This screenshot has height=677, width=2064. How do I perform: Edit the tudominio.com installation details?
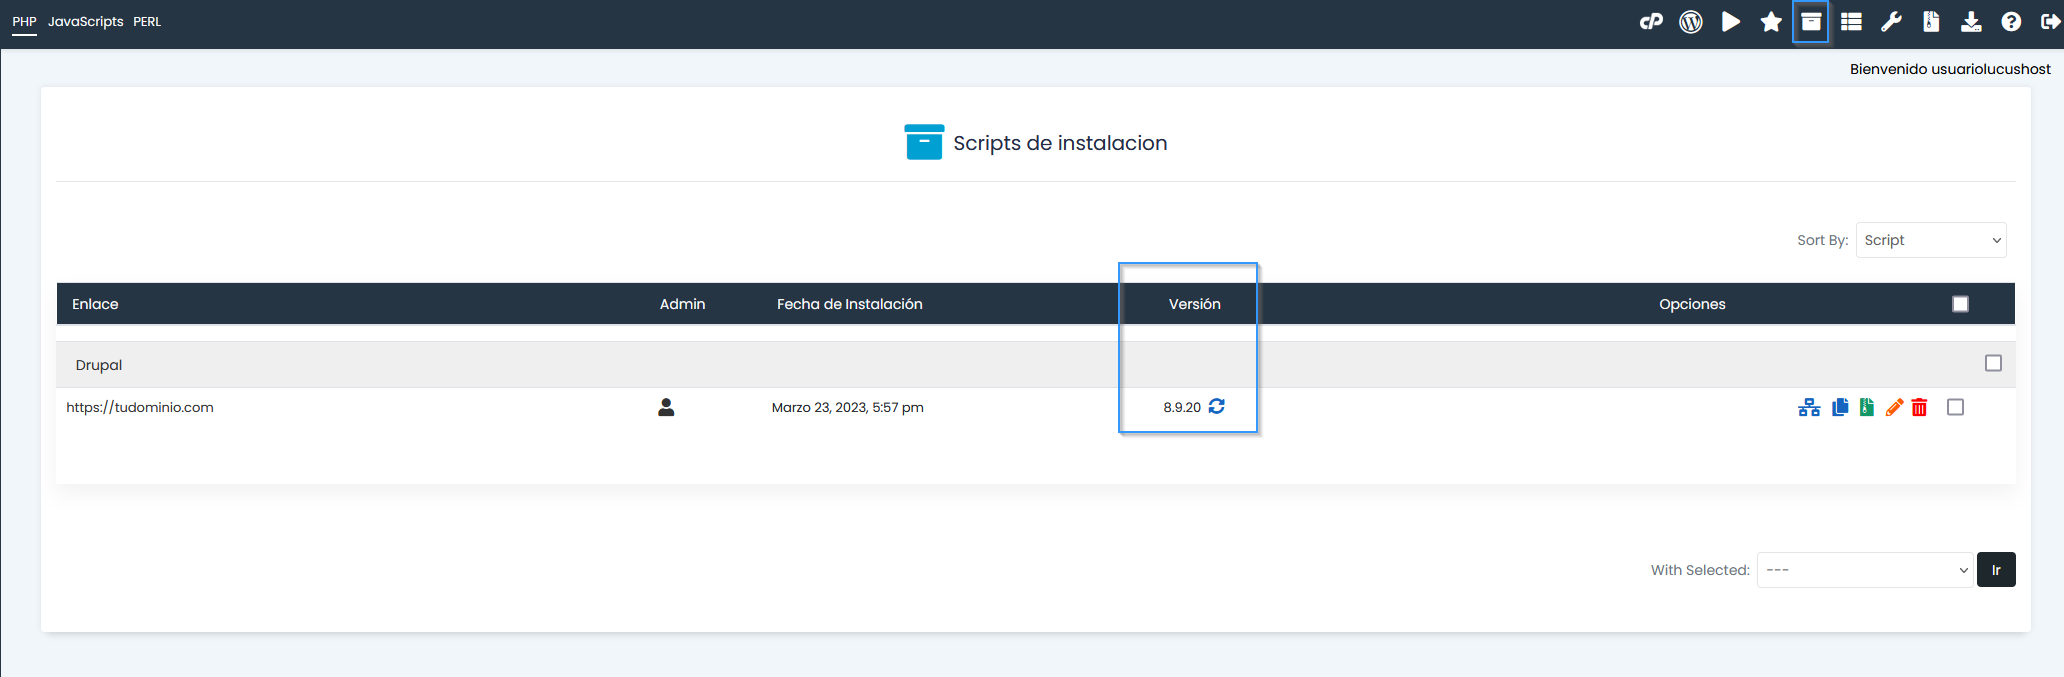pos(1893,407)
